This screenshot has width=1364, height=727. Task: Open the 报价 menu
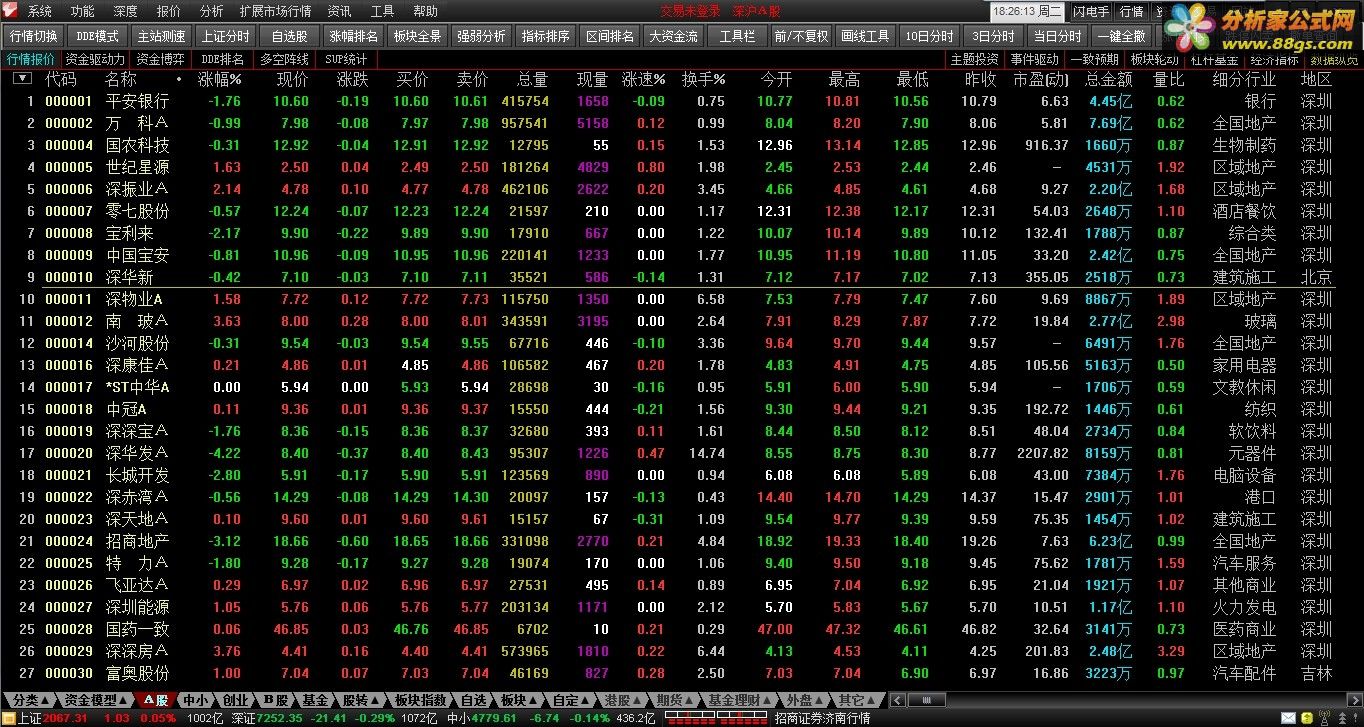[169, 12]
